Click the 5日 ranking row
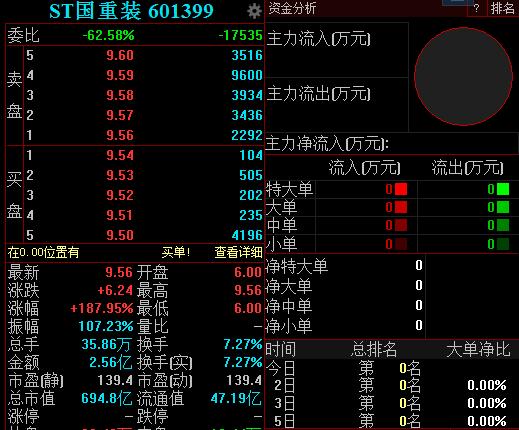This screenshot has width=519, height=430. tap(391, 421)
